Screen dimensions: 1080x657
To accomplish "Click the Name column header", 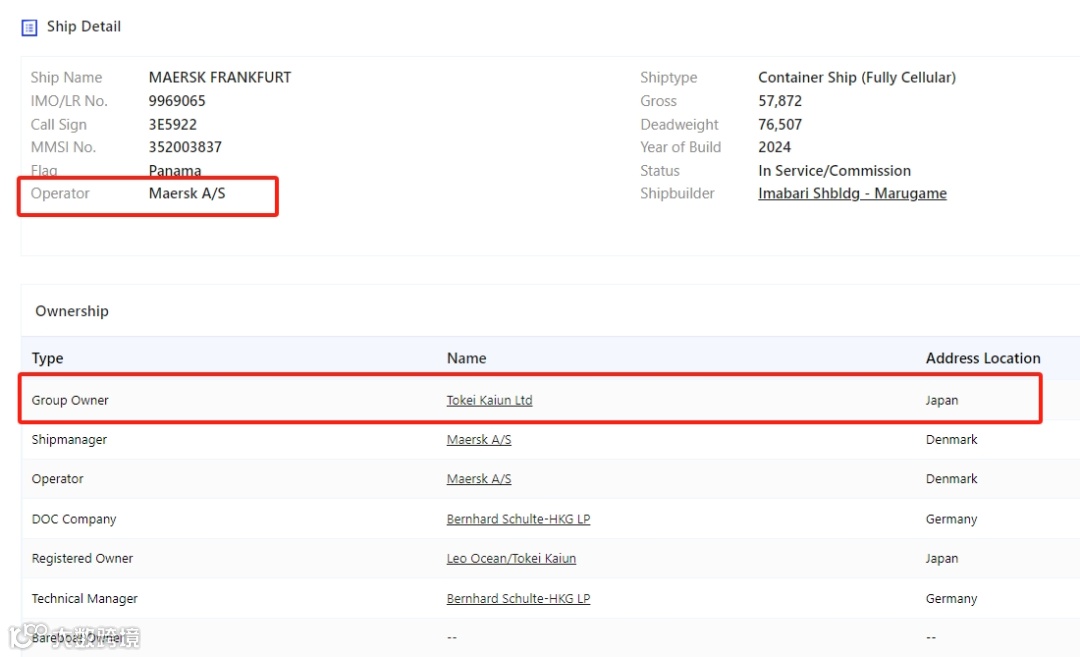I will 466,358.
